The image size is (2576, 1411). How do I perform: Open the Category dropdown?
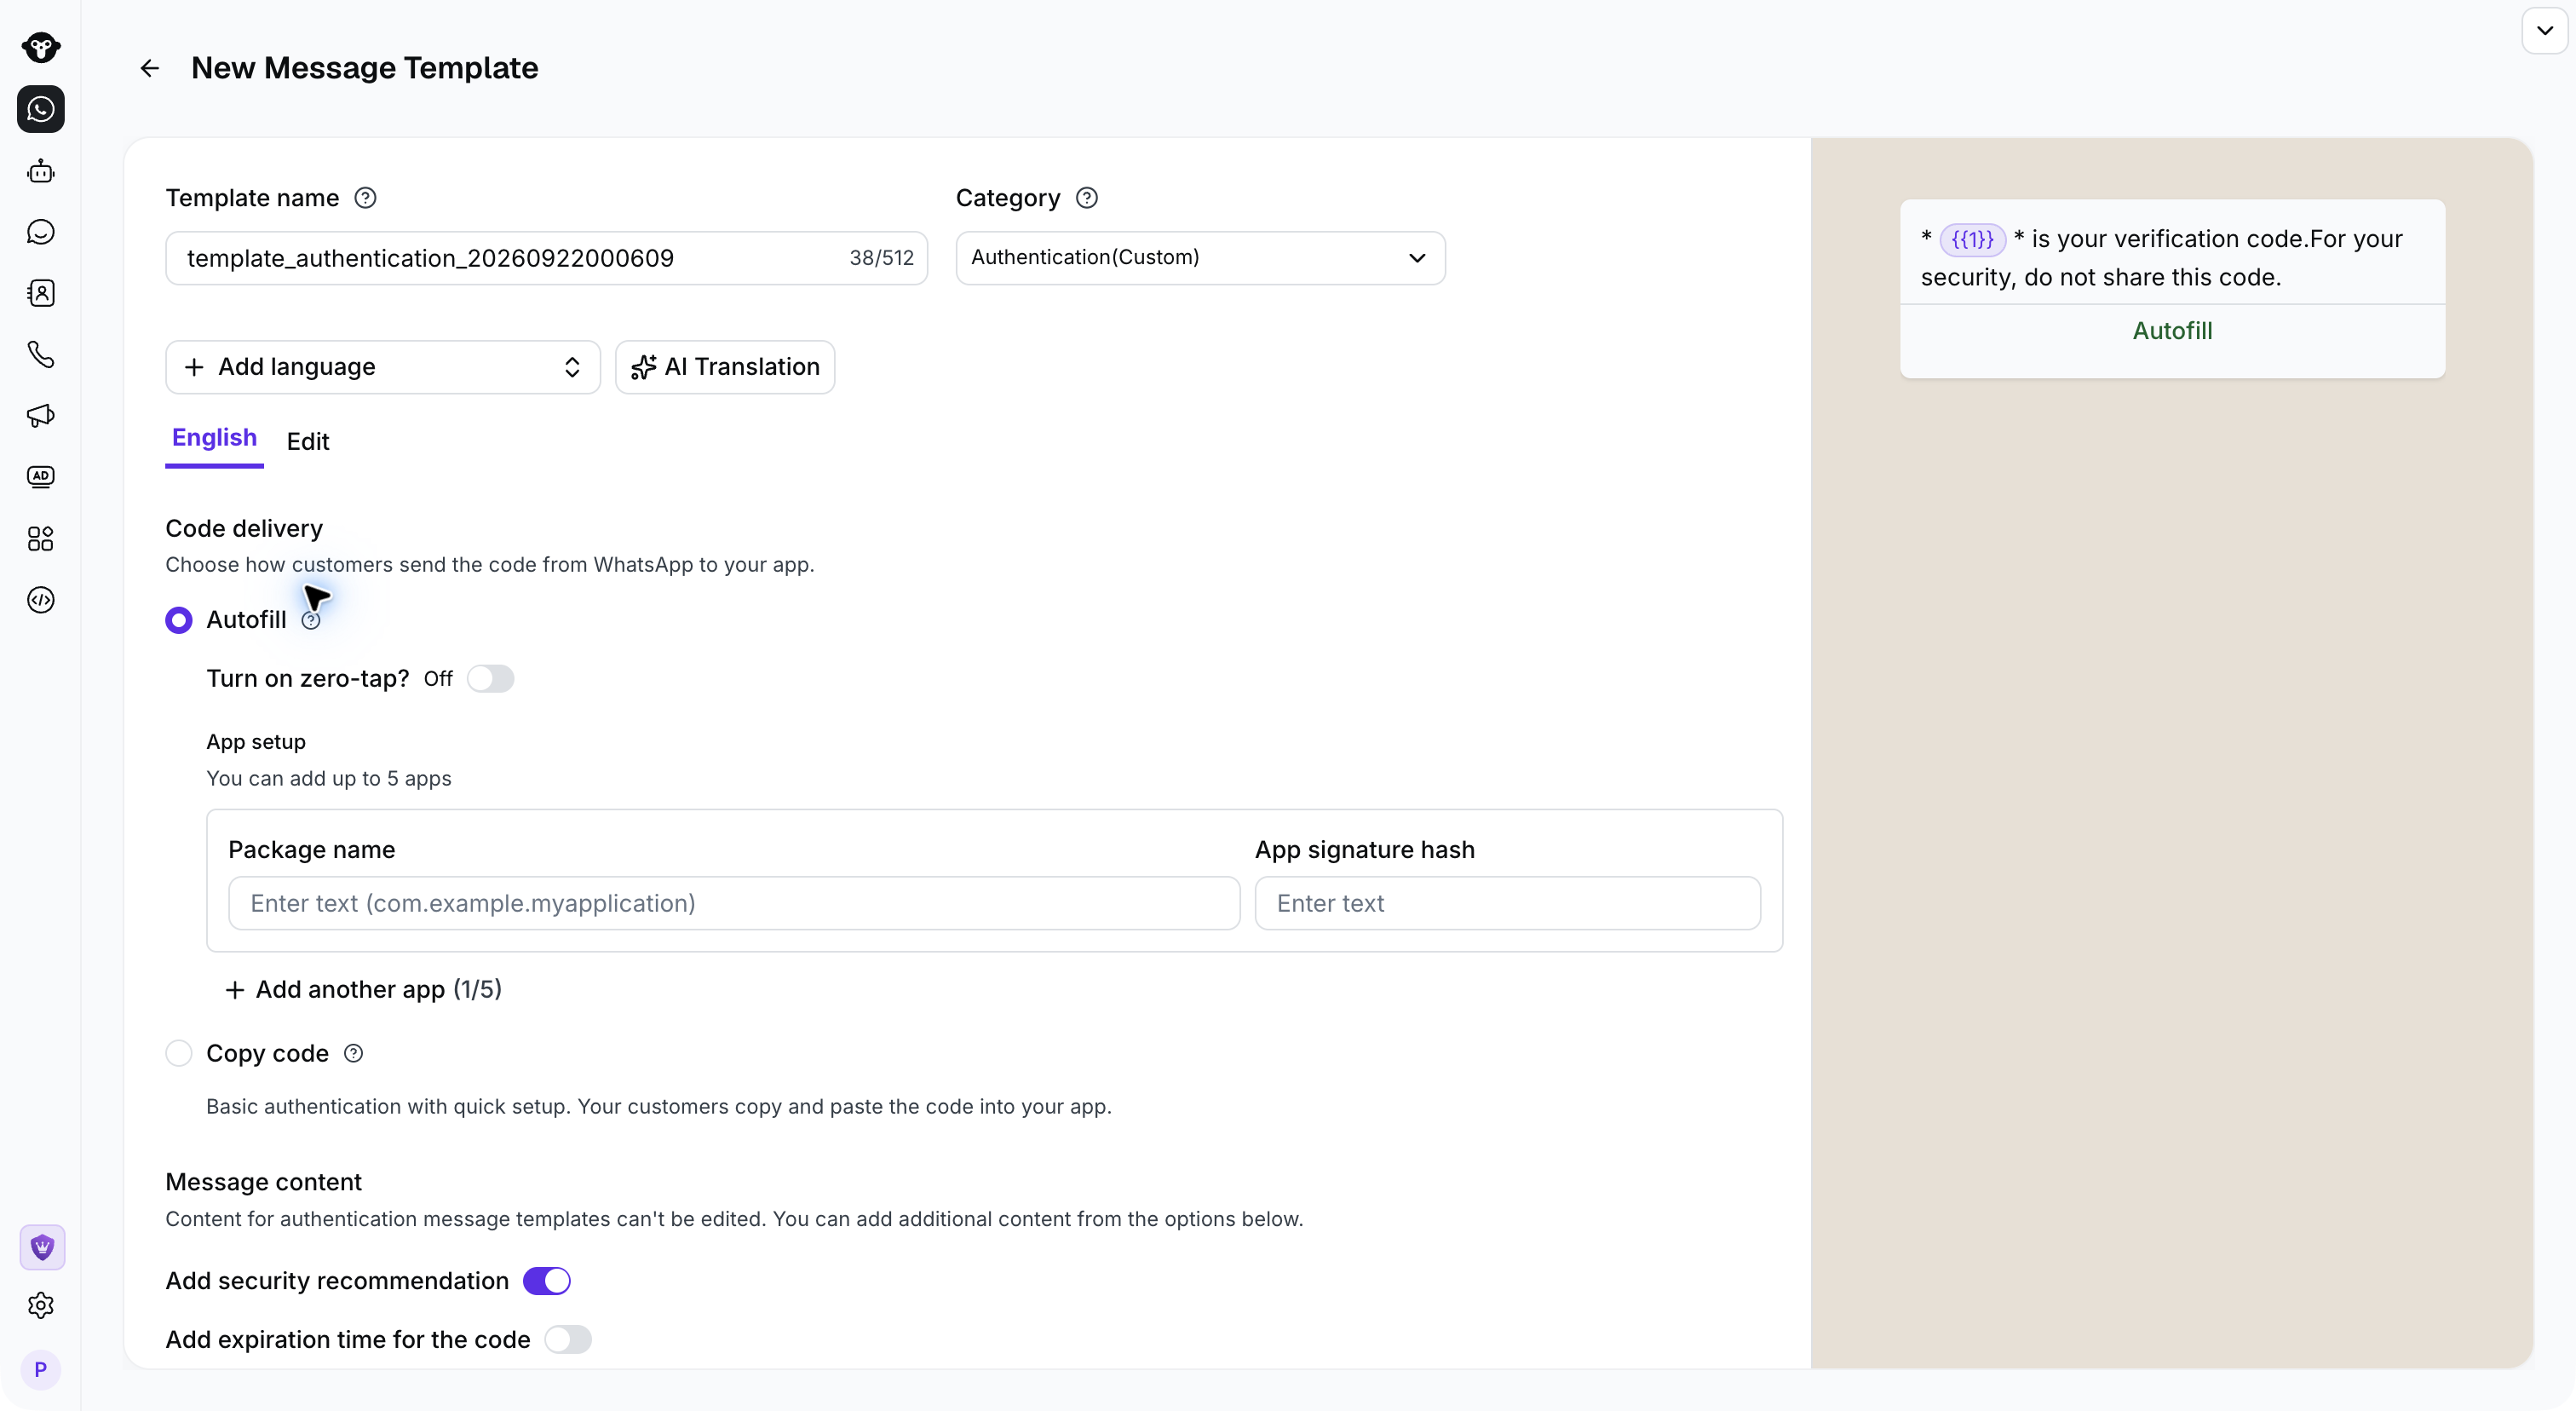[x=1200, y=258]
